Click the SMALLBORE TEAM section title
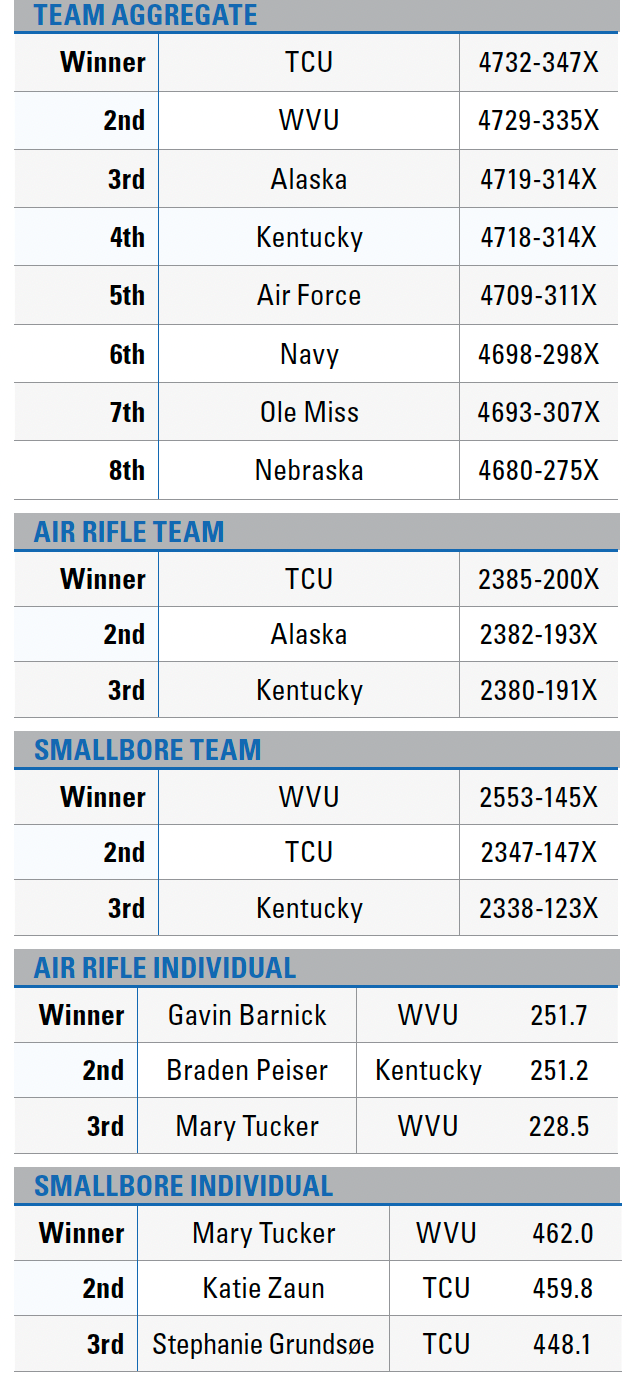 point(147,750)
